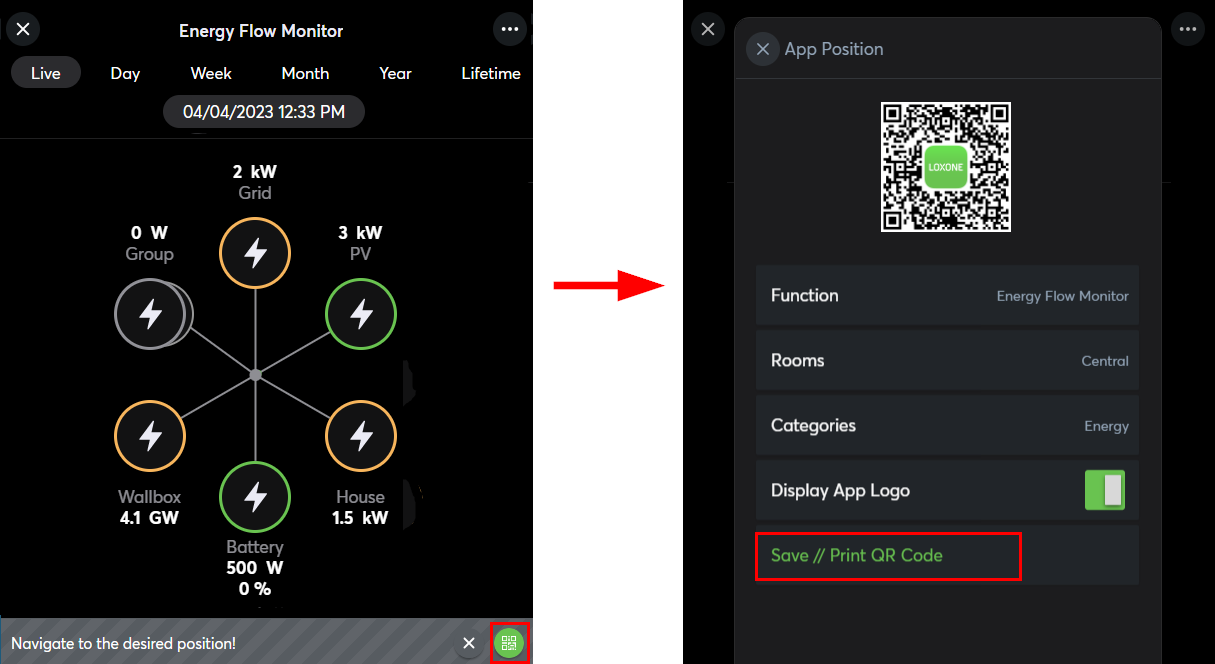Screen dimensions: 1215x664
Task: Select the Battery node icon
Action: point(255,496)
